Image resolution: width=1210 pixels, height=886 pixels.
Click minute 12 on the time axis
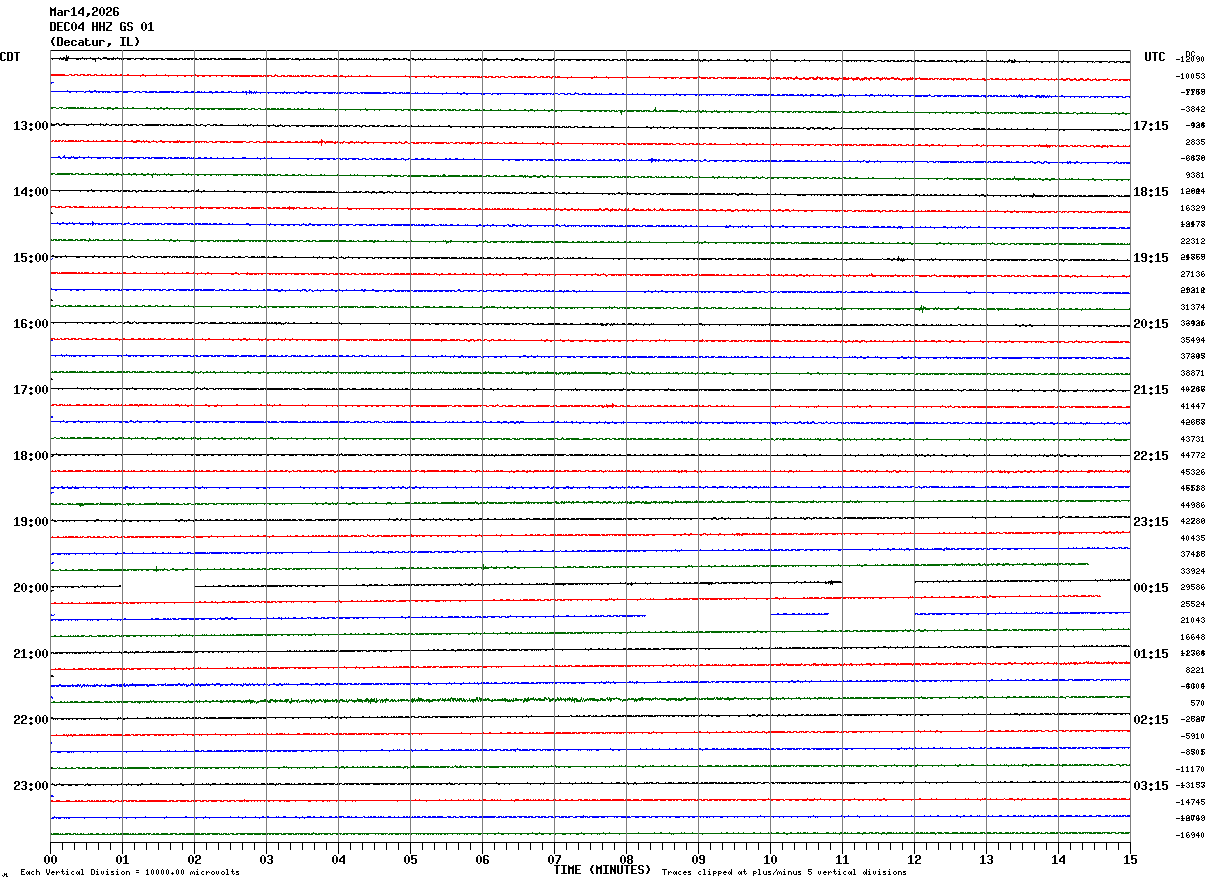pos(914,858)
